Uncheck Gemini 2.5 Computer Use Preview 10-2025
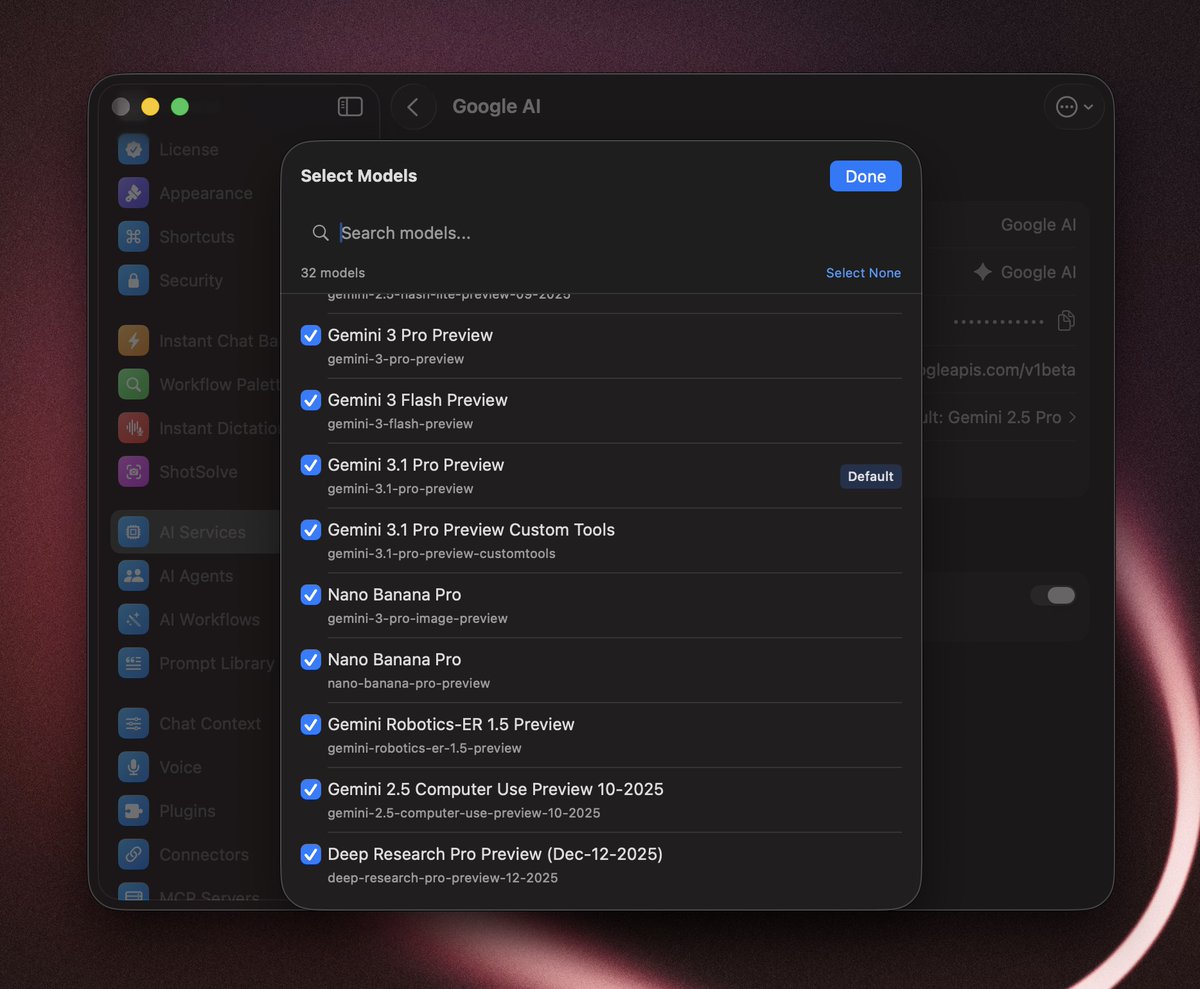Viewport: 1200px width, 989px height. point(311,789)
